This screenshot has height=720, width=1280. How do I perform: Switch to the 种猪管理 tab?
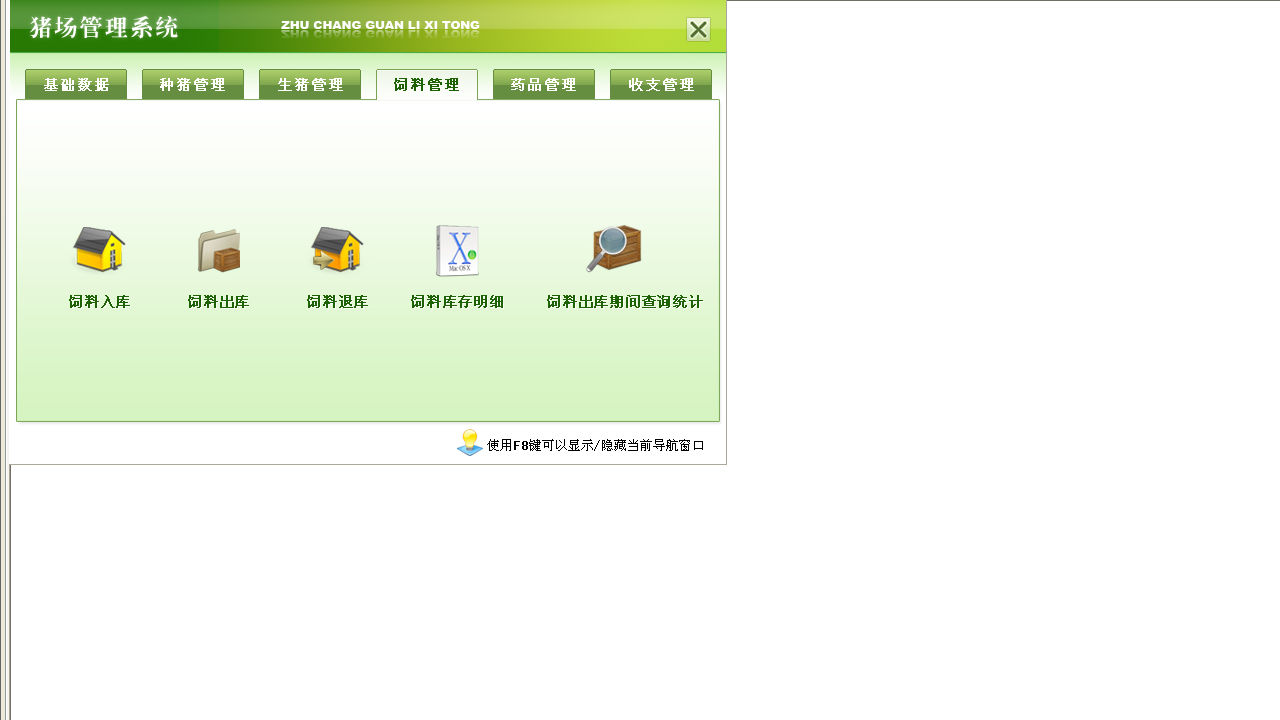tap(192, 84)
